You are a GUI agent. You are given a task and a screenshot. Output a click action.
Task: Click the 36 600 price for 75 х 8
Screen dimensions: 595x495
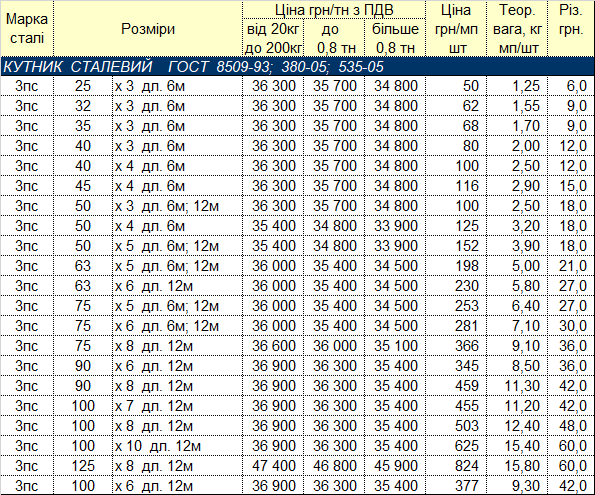pyautogui.click(x=274, y=346)
